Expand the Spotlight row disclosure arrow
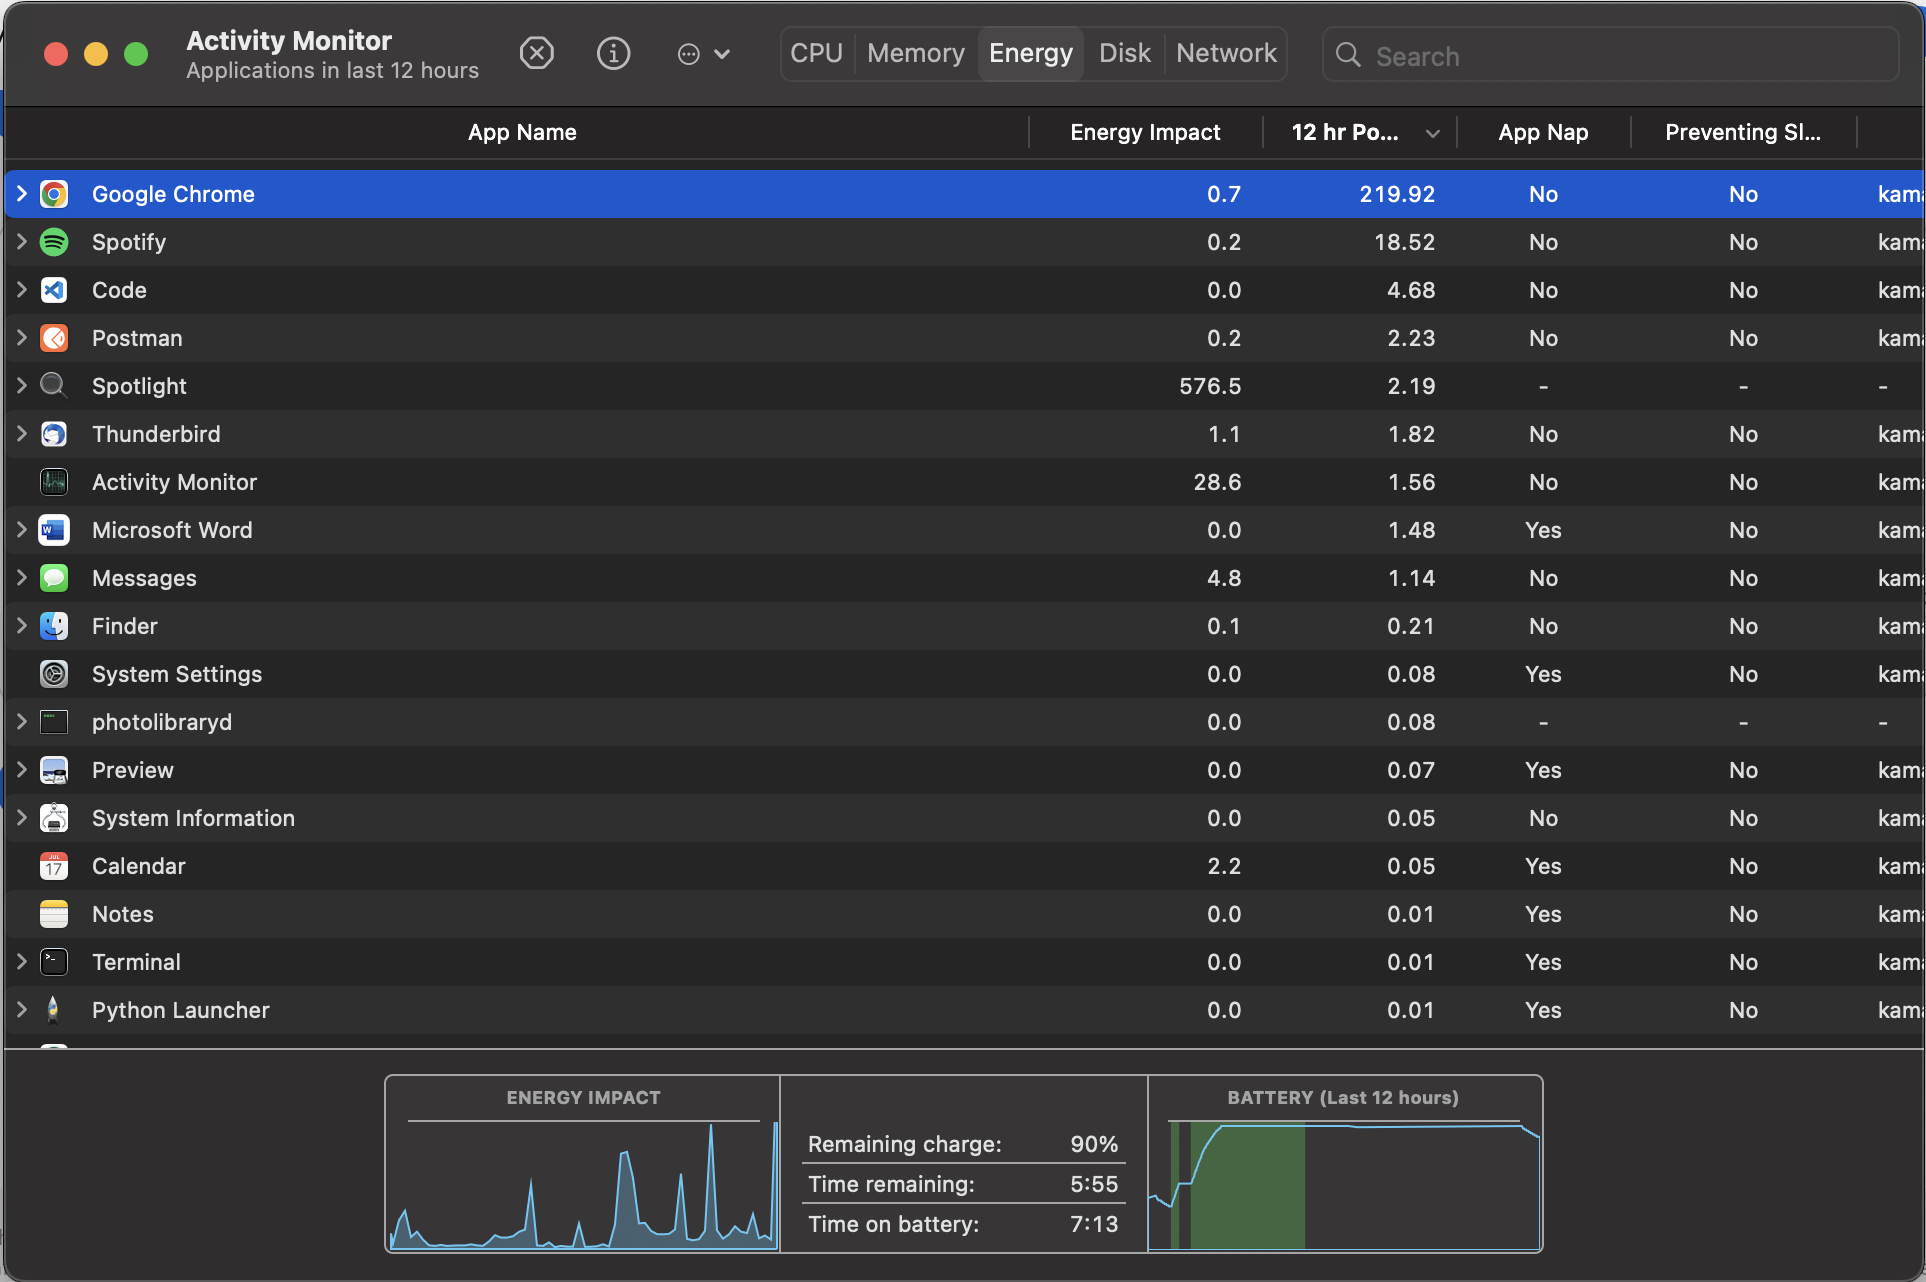Screen dimensions: 1926x1282 pos(21,386)
